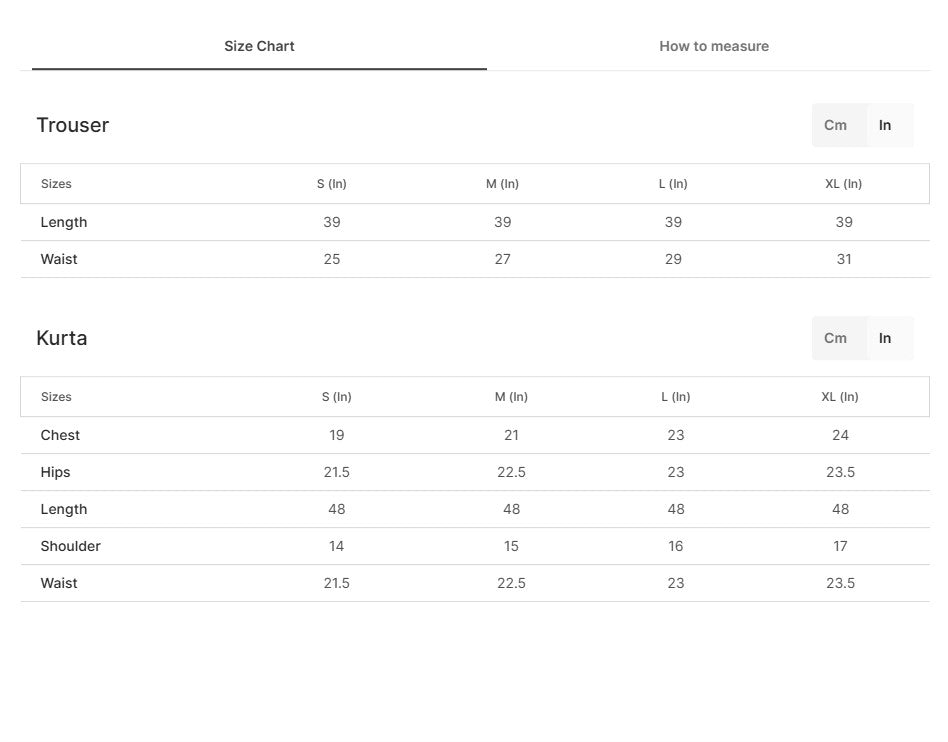The width and height of the screenshot is (948, 742).
Task: Switch Kurta measurements to Cm
Action: (x=838, y=338)
